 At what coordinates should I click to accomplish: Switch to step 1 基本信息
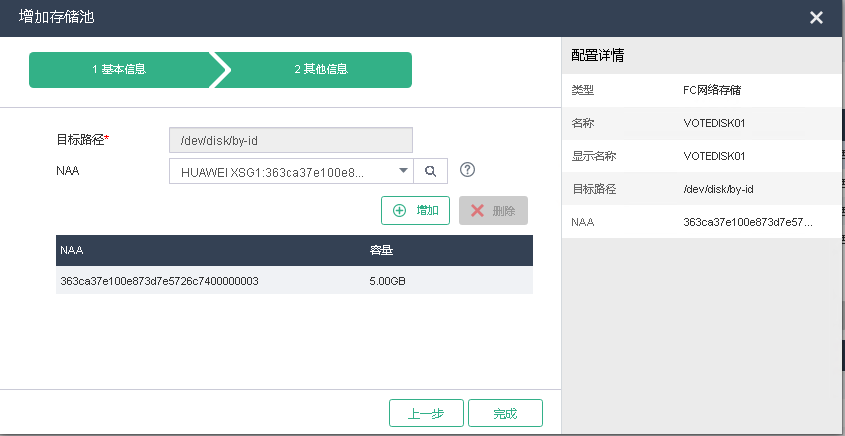(x=119, y=70)
